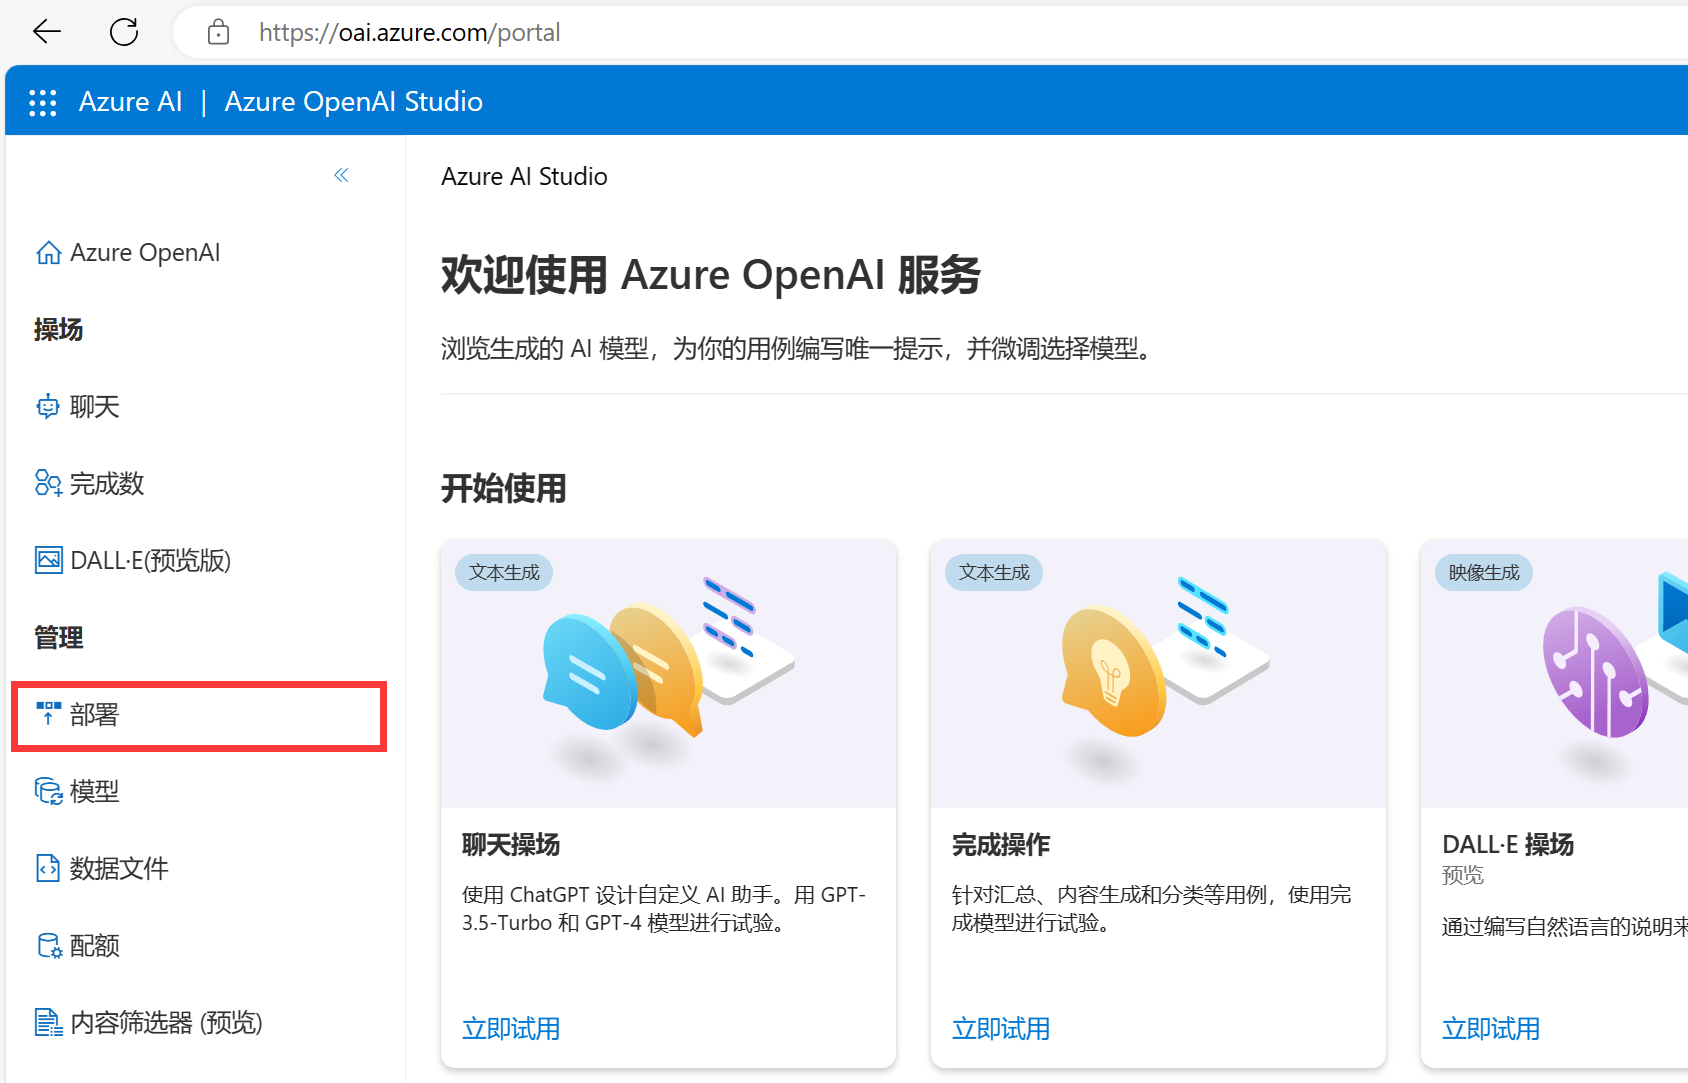Click the 映像生成 tag

point(1484,572)
